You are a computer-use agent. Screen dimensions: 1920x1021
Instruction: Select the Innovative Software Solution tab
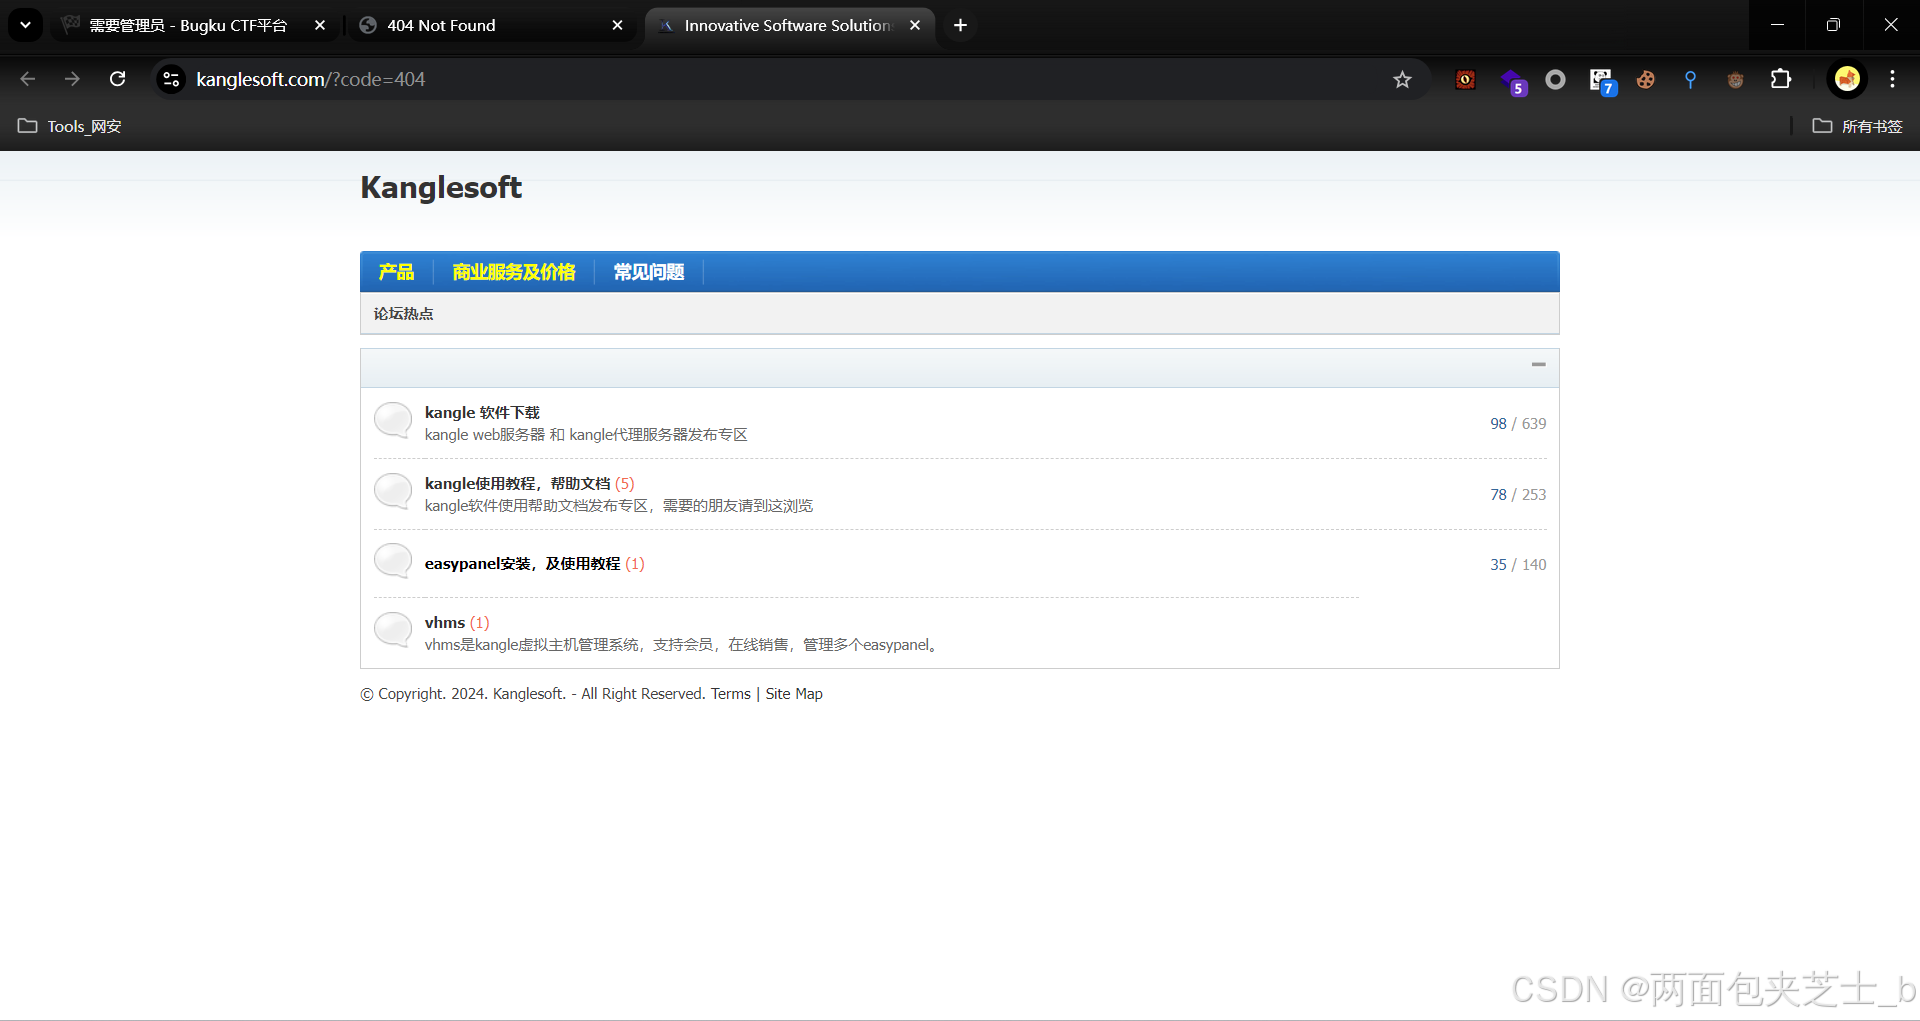tap(787, 25)
